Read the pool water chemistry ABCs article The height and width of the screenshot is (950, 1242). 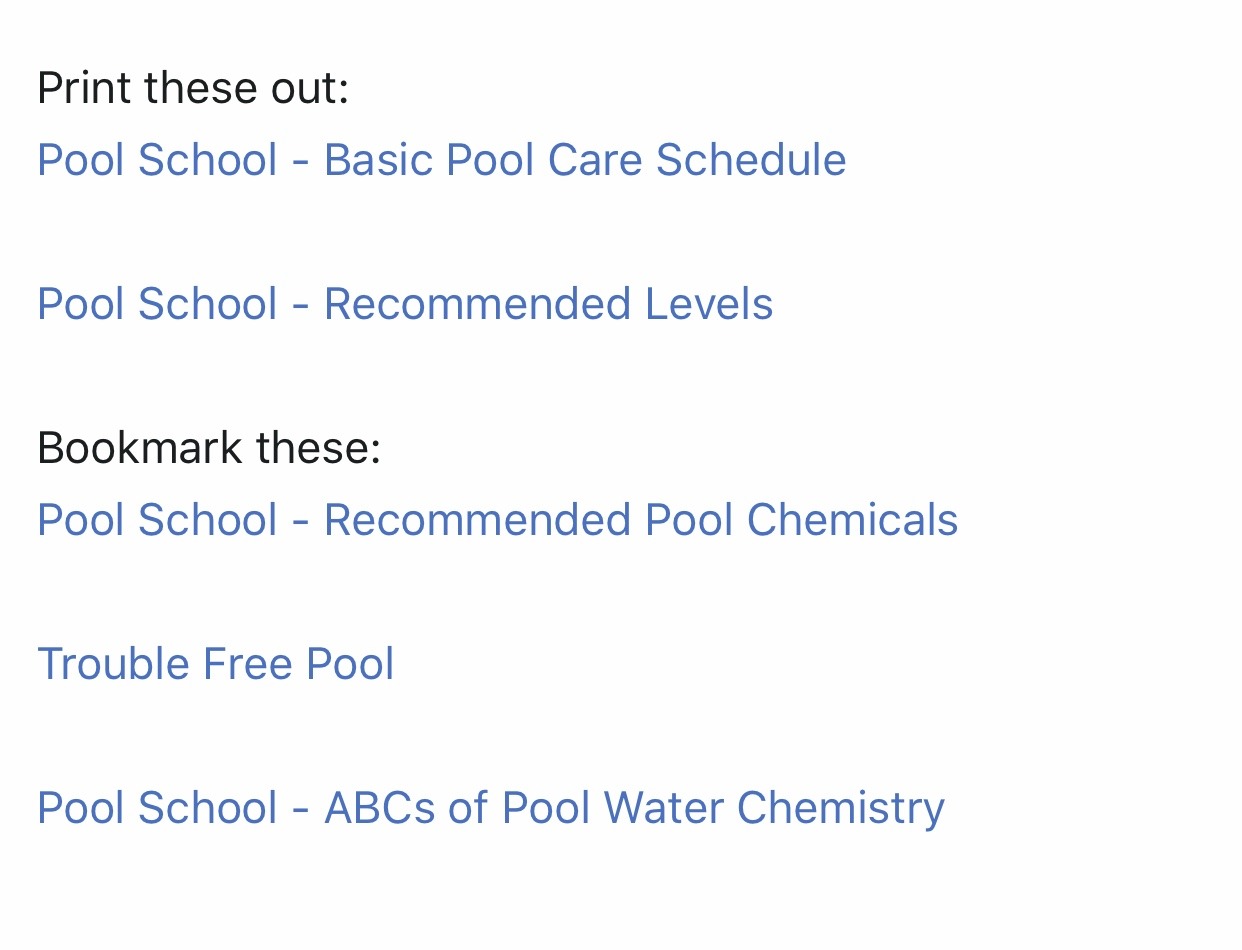pyautogui.click(x=491, y=808)
